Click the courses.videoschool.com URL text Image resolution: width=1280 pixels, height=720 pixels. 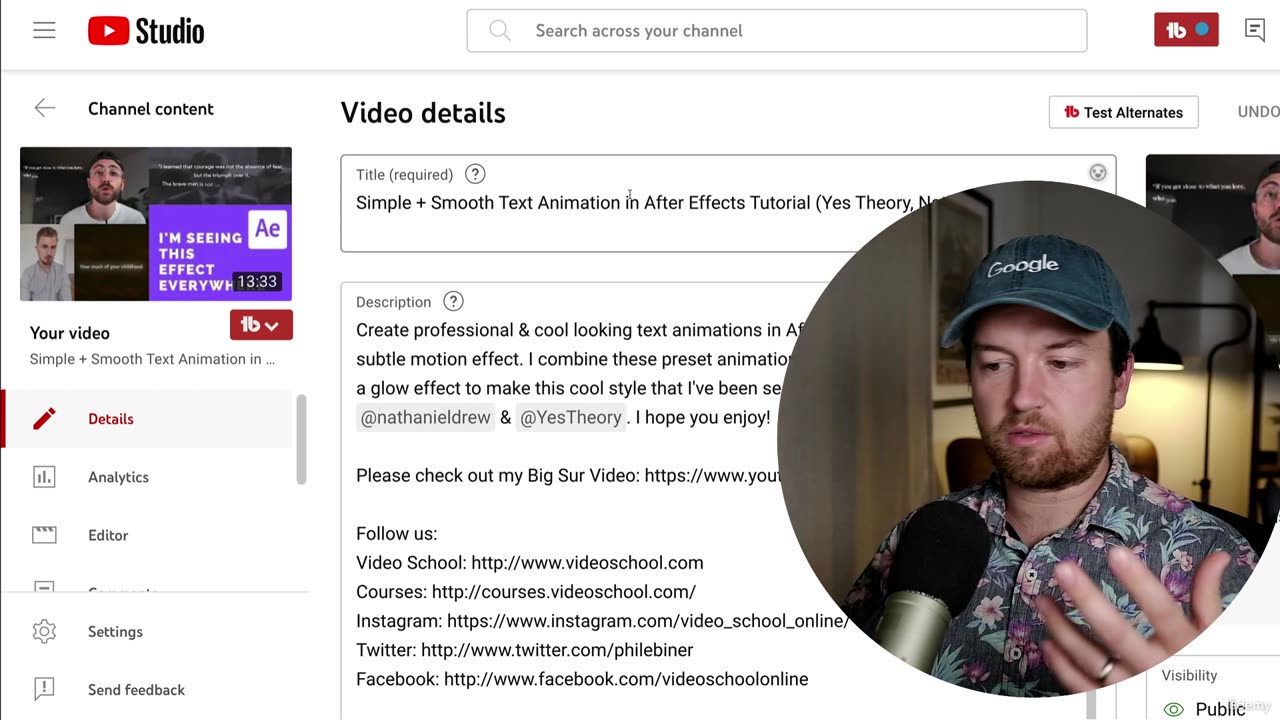pyautogui.click(x=564, y=592)
